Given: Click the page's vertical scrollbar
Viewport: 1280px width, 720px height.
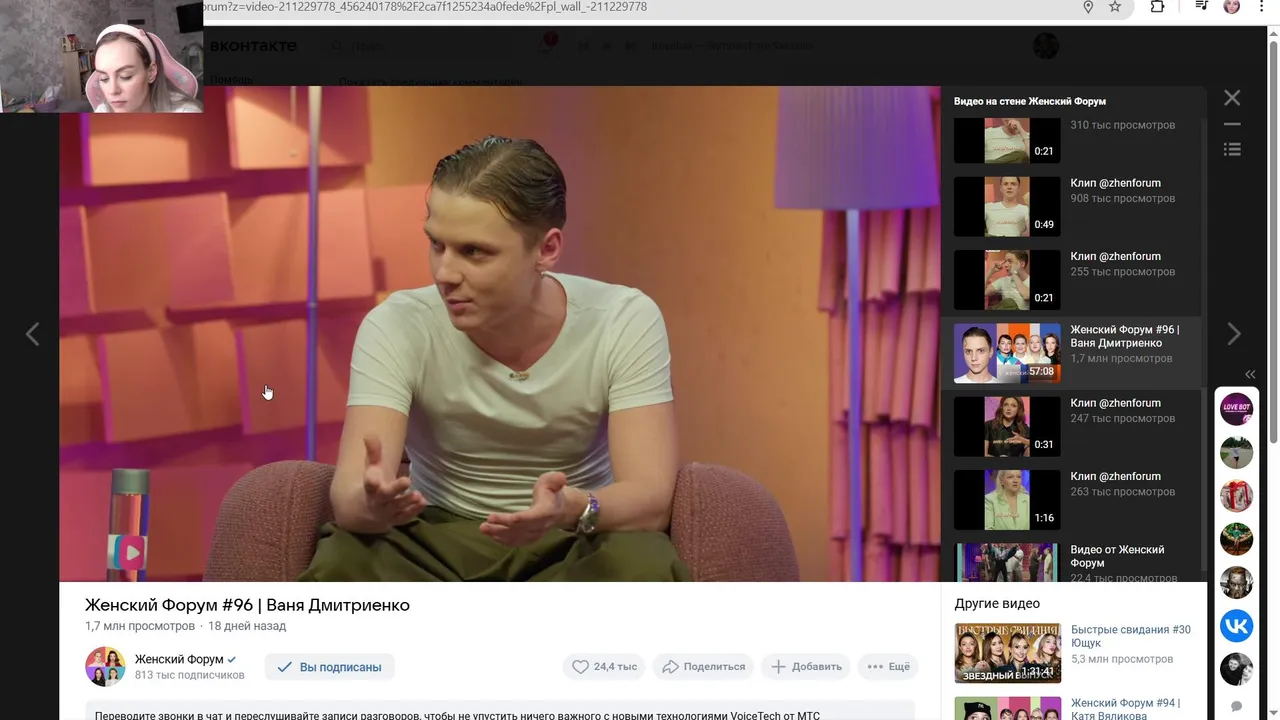Looking at the screenshot, I should (1273, 240).
